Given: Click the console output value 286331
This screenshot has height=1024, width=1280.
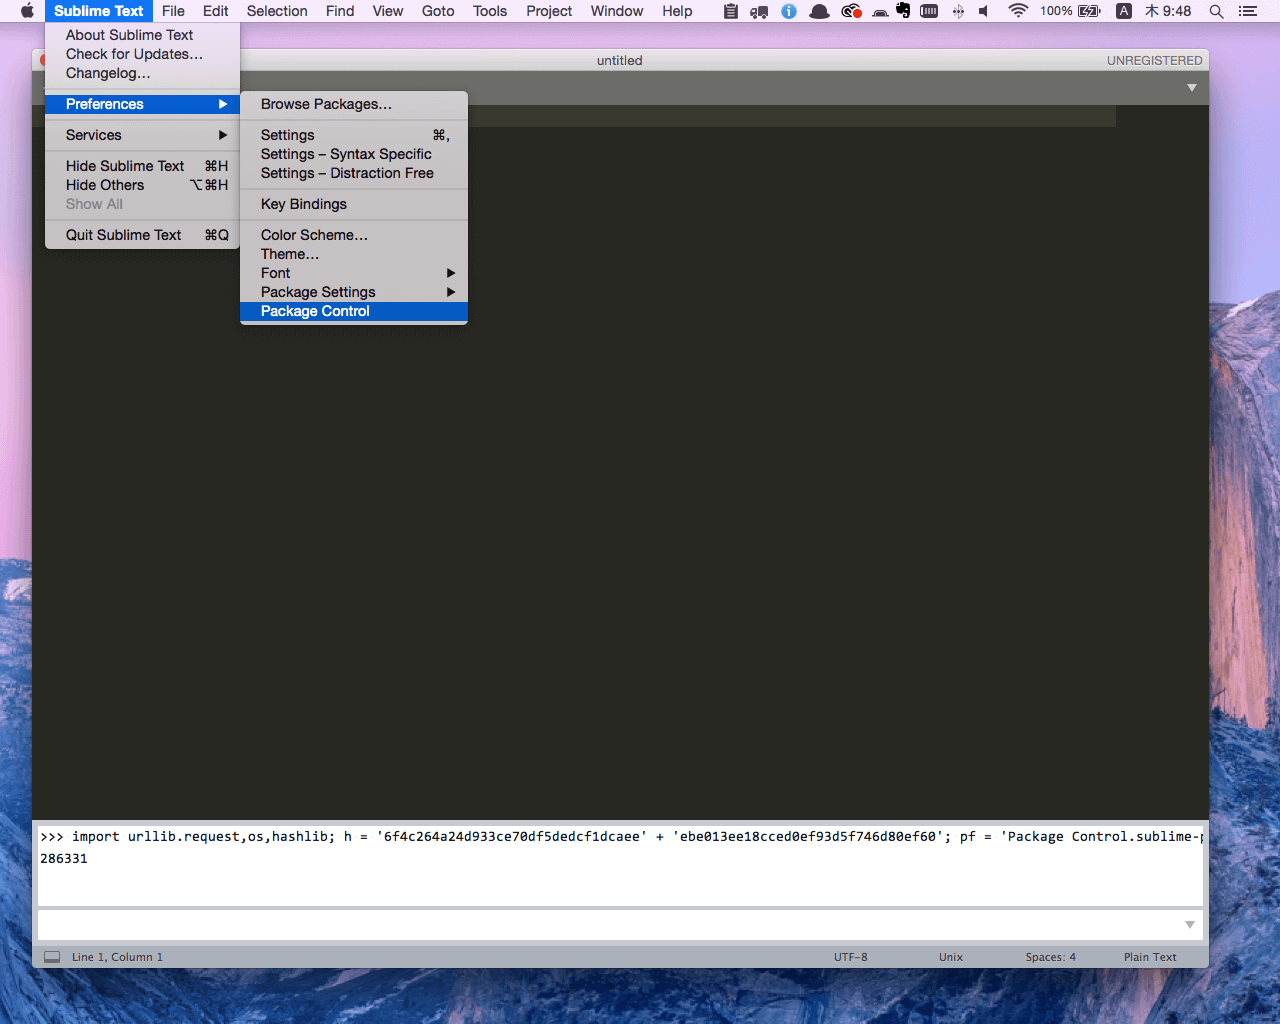Looking at the screenshot, I should [64, 859].
